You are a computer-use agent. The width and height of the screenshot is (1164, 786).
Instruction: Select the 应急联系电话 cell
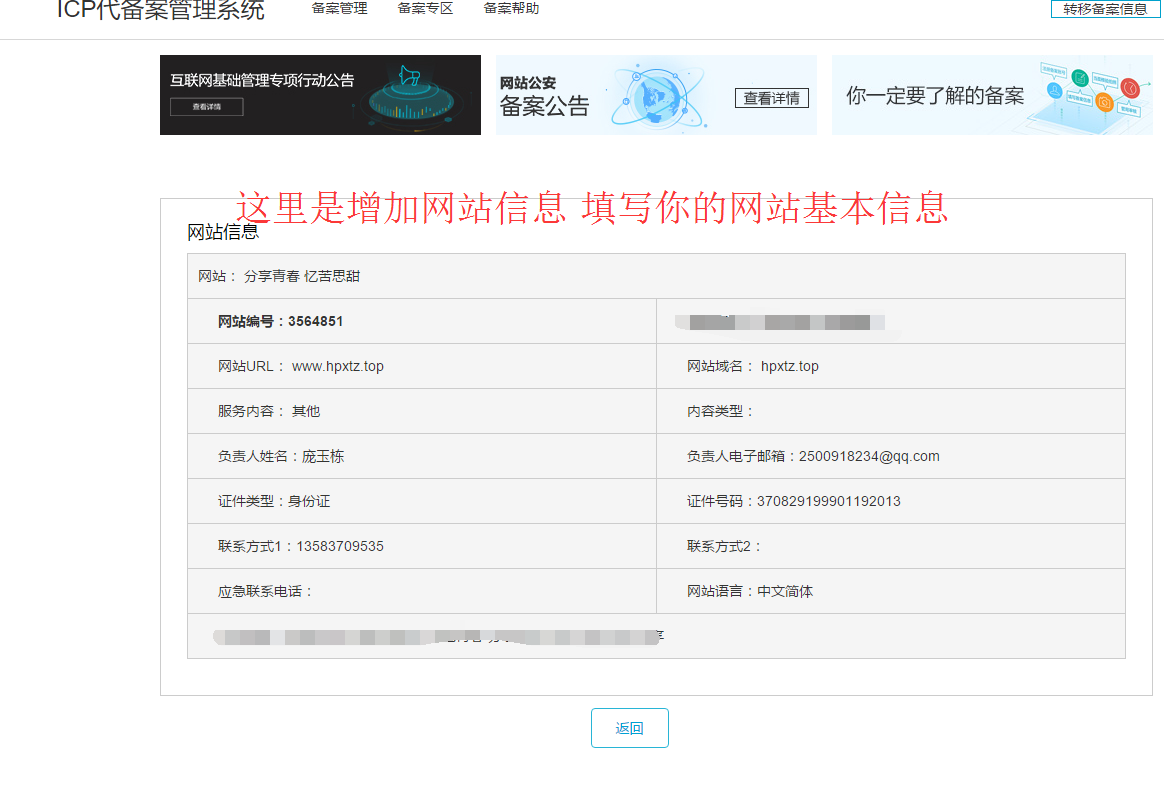pyautogui.click(x=422, y=592)
